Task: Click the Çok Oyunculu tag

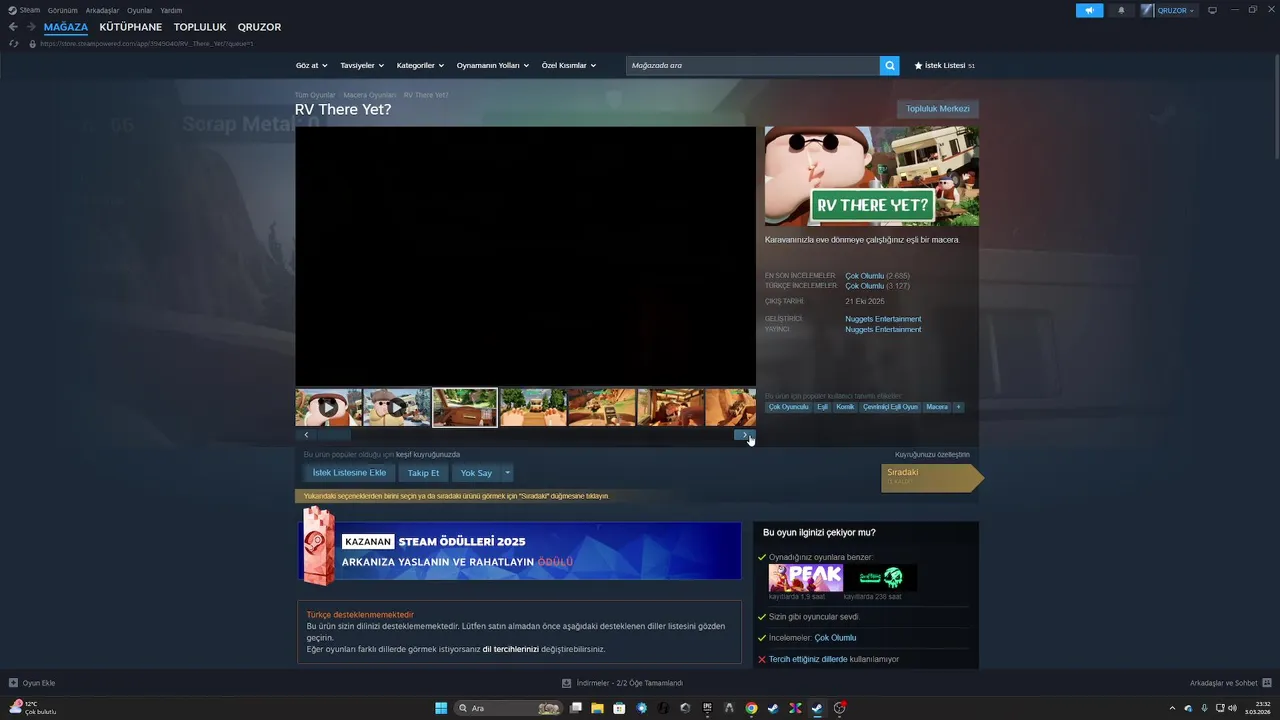Action: tap(788, 407)
